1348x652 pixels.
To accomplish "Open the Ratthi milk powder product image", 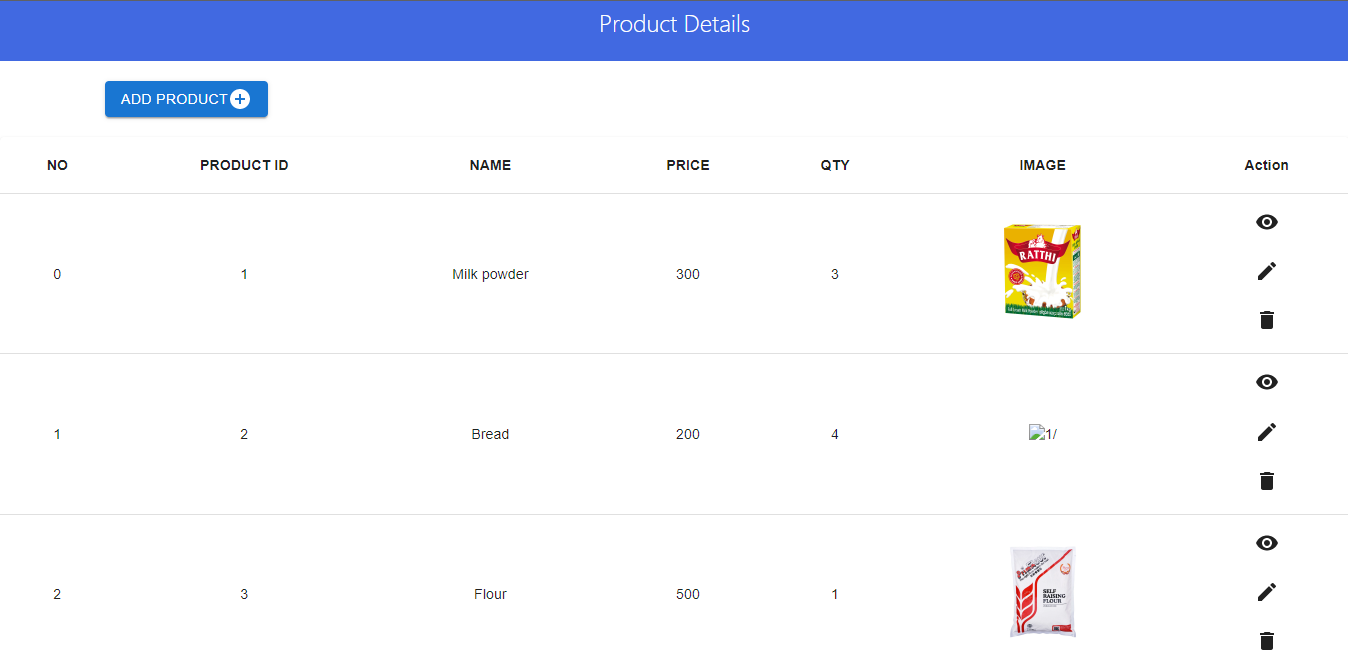I will pos(1042,271).
